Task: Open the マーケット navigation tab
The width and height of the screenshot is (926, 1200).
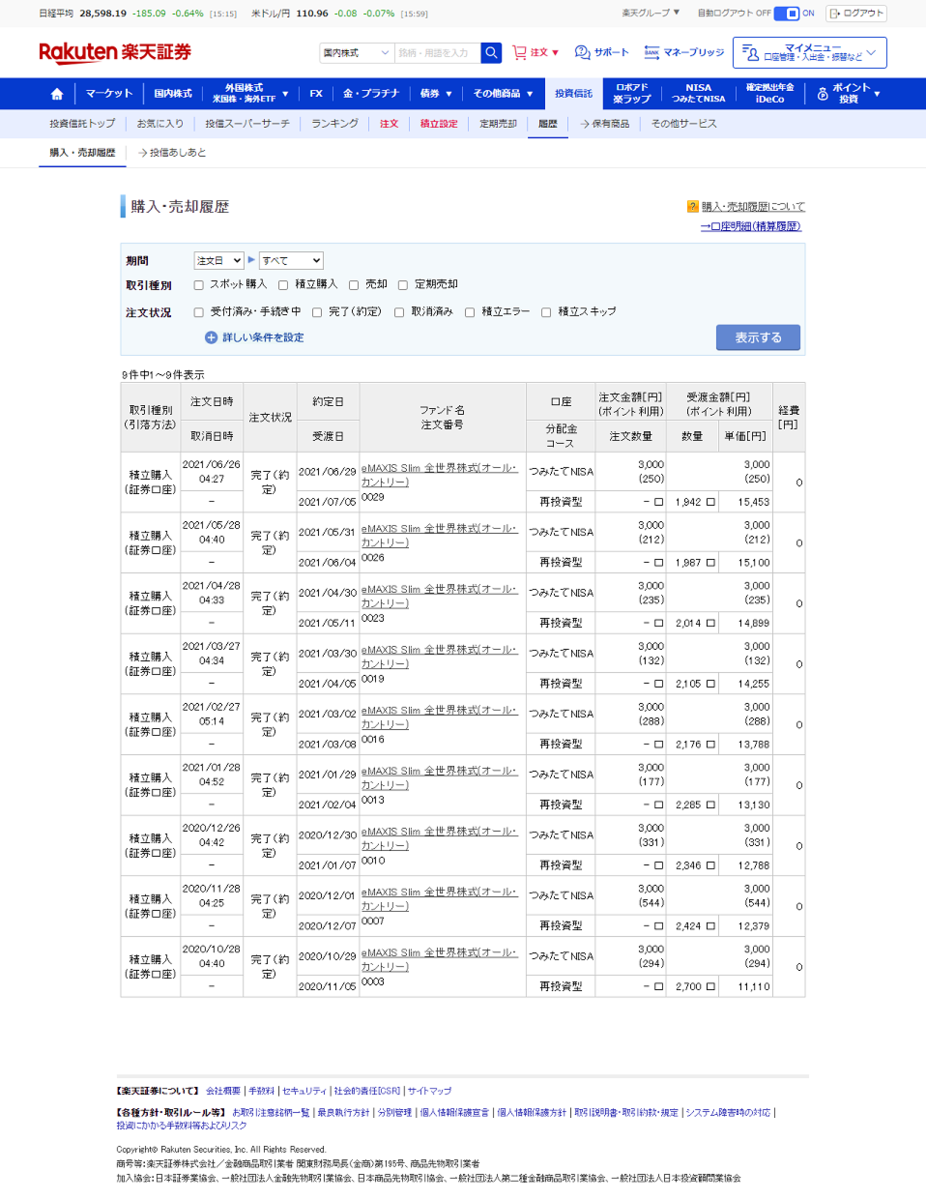Action: click(x=109, y=94)
